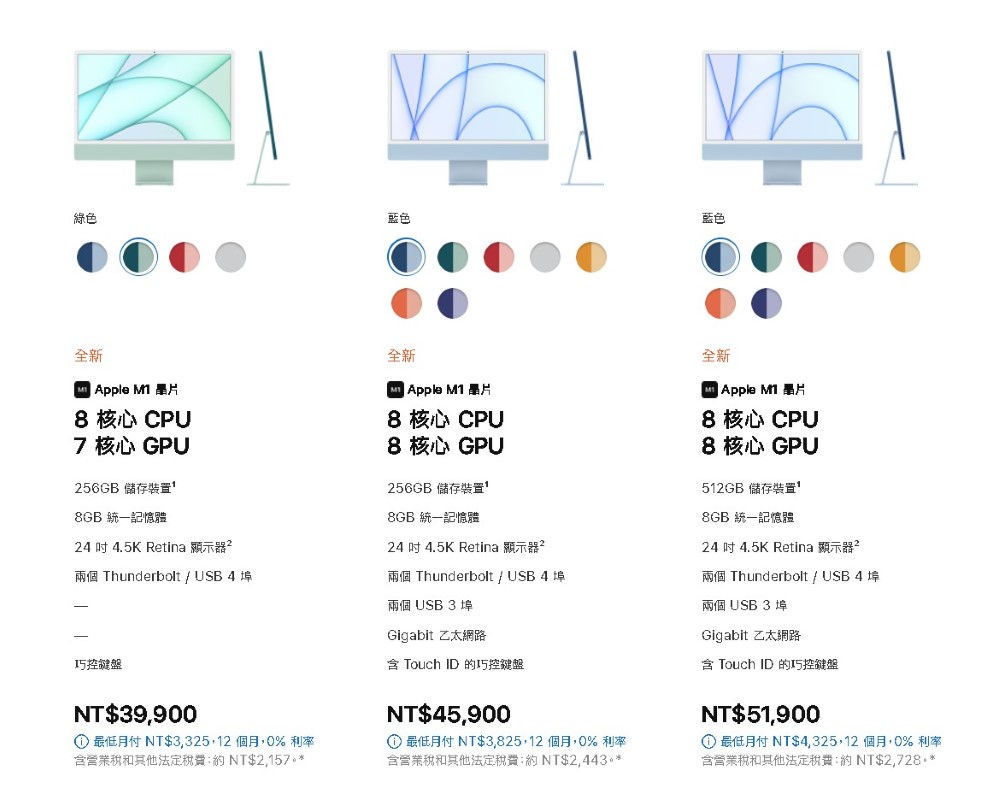Select the silver swatch on the NT$51,900 iMac
The width and height of the screenshot is (1000, 789).
click(858, 257)
